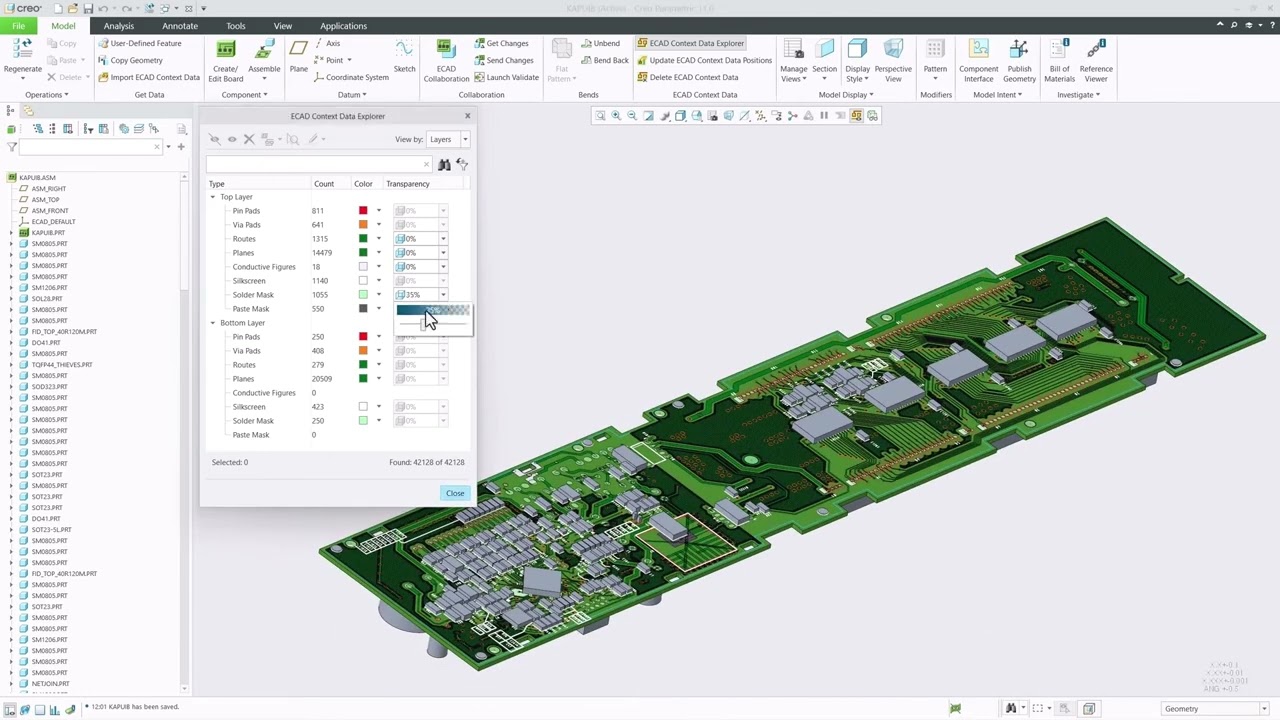
Task: Click Get Changes
Action: click(x=501, y=43)
